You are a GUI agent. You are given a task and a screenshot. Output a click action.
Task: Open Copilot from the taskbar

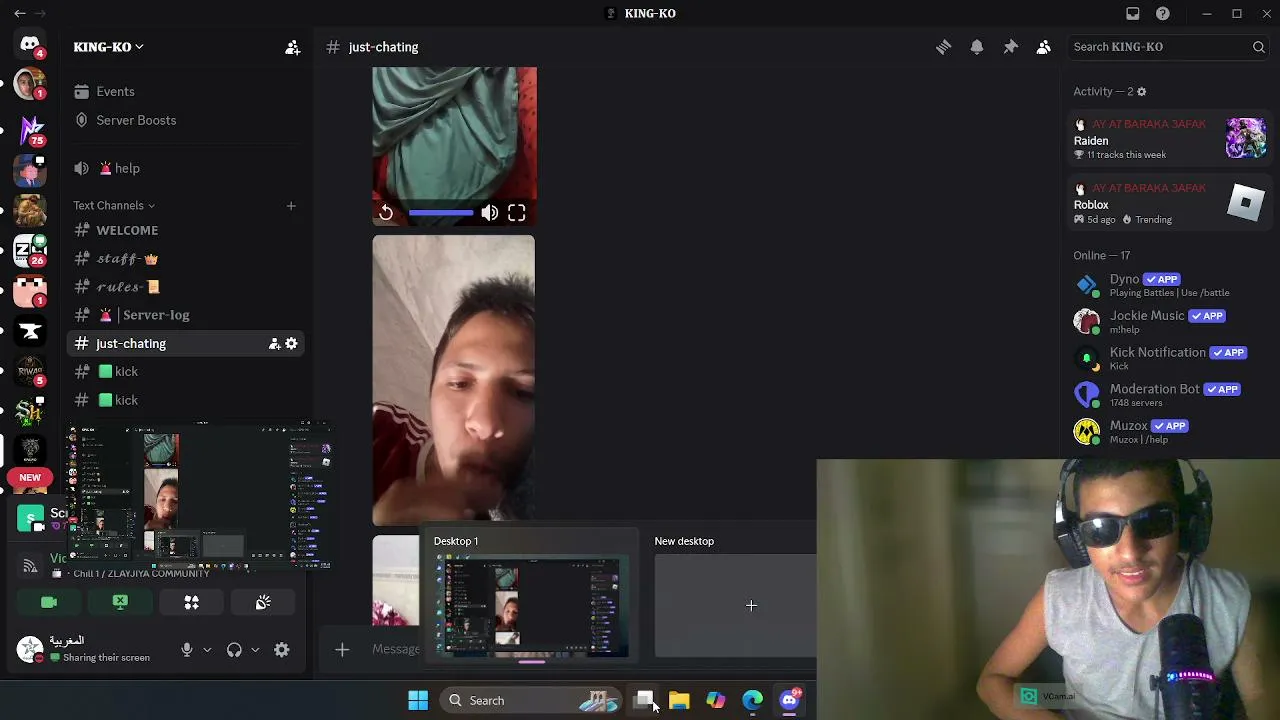pos(716,701)
